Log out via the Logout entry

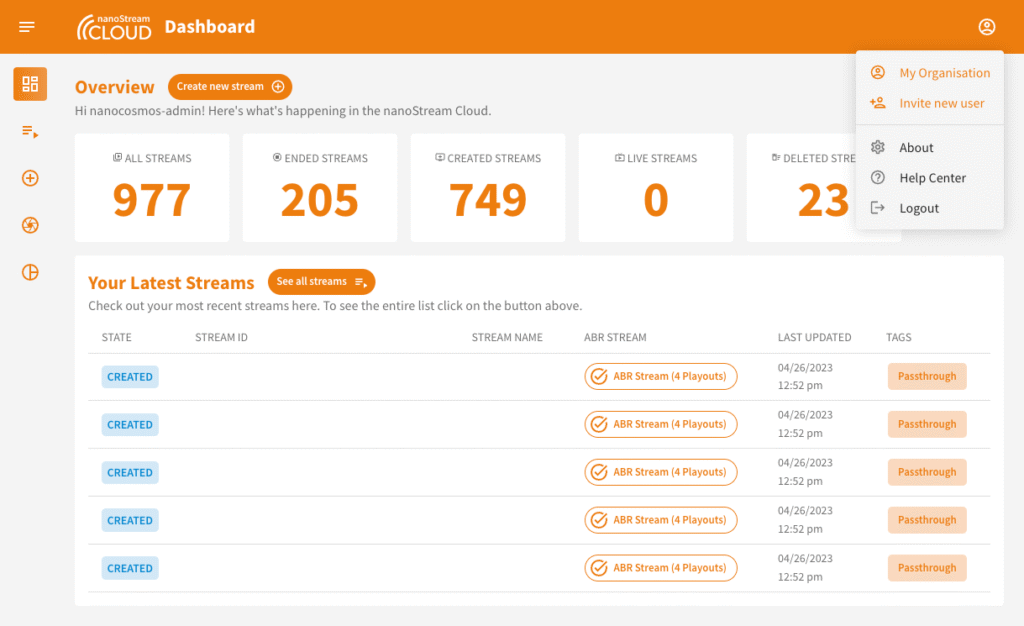pyautogui.click(x=918, y=209)
